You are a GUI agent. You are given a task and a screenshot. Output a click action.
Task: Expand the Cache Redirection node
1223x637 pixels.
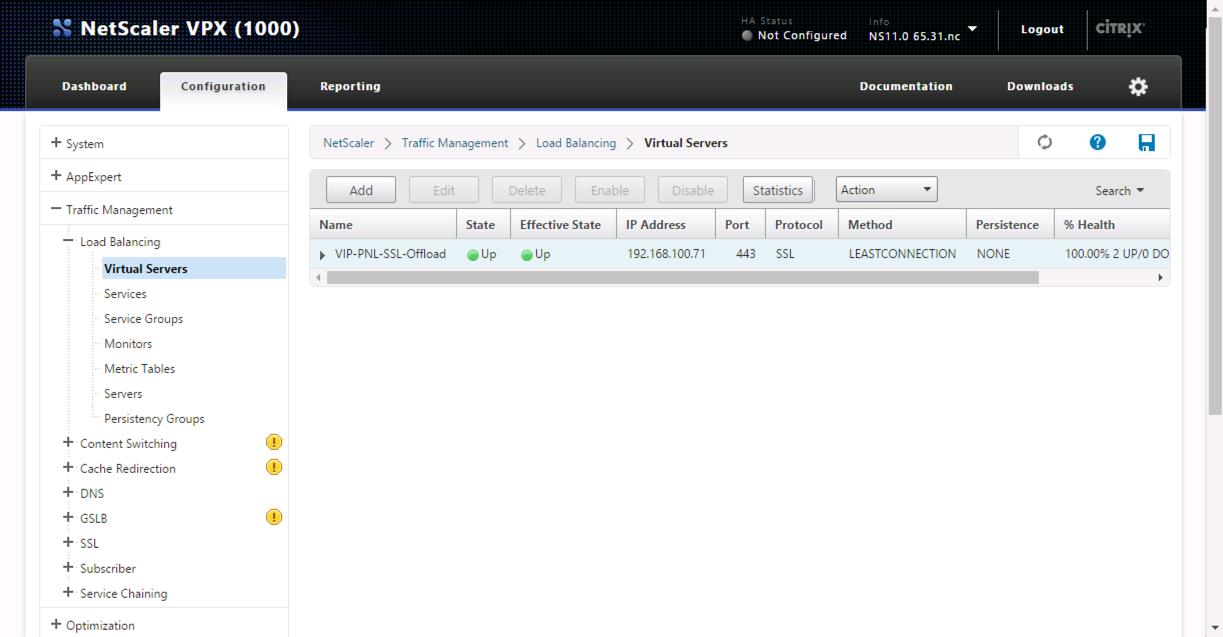pos(68,467)
